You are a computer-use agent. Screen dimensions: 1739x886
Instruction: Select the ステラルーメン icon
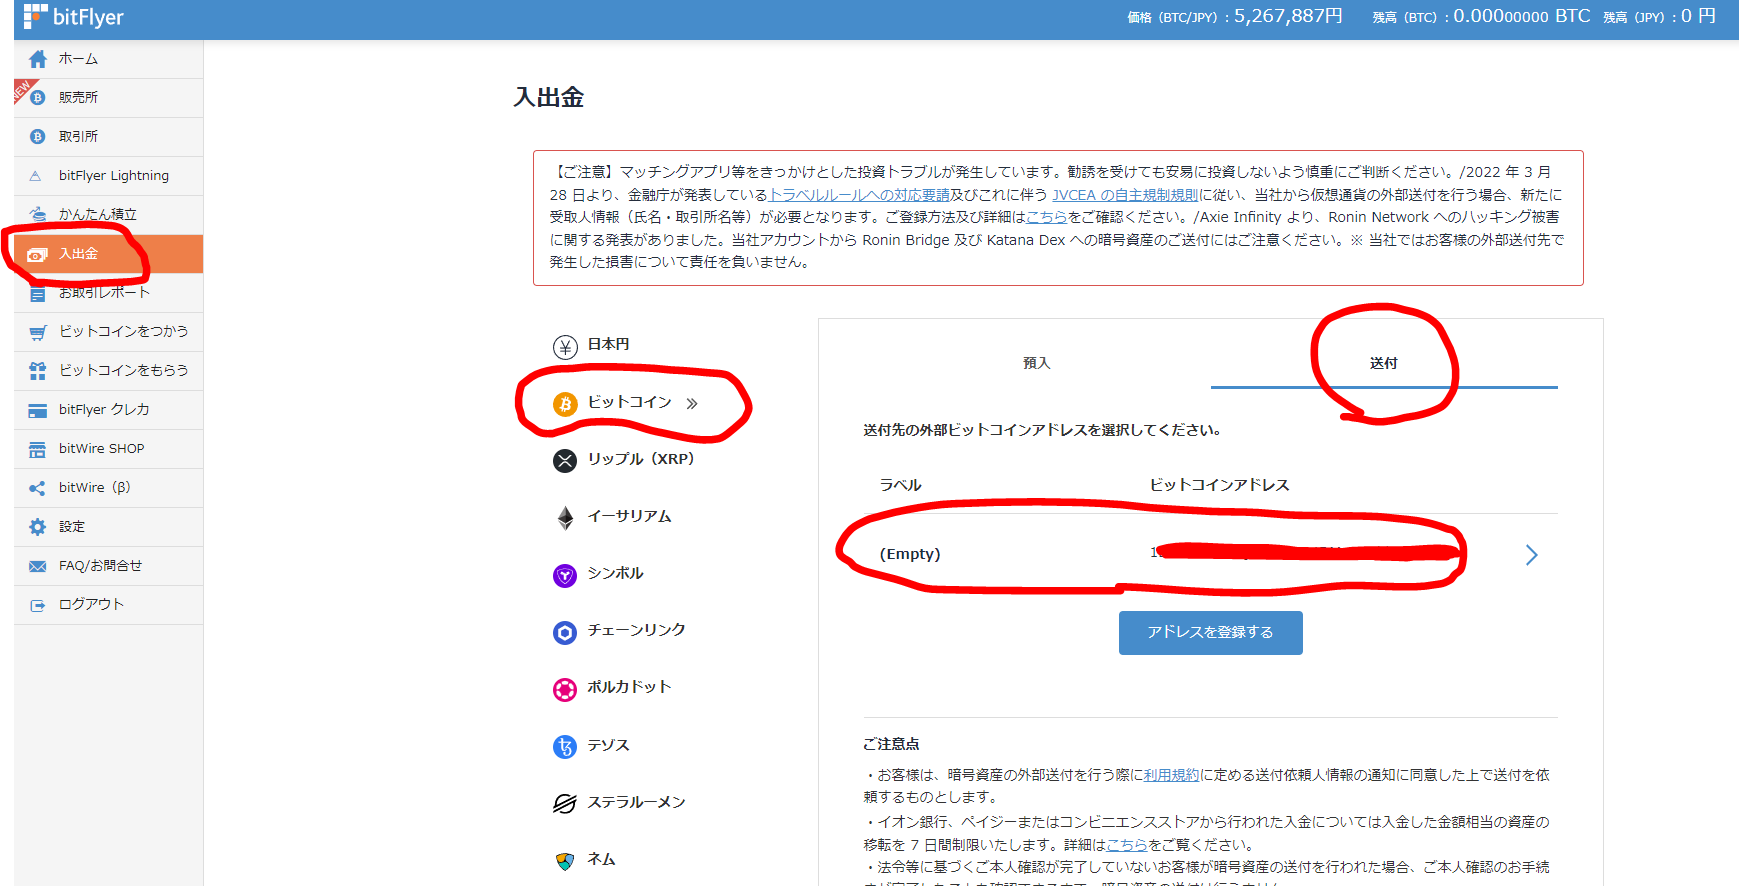[565, 804]
